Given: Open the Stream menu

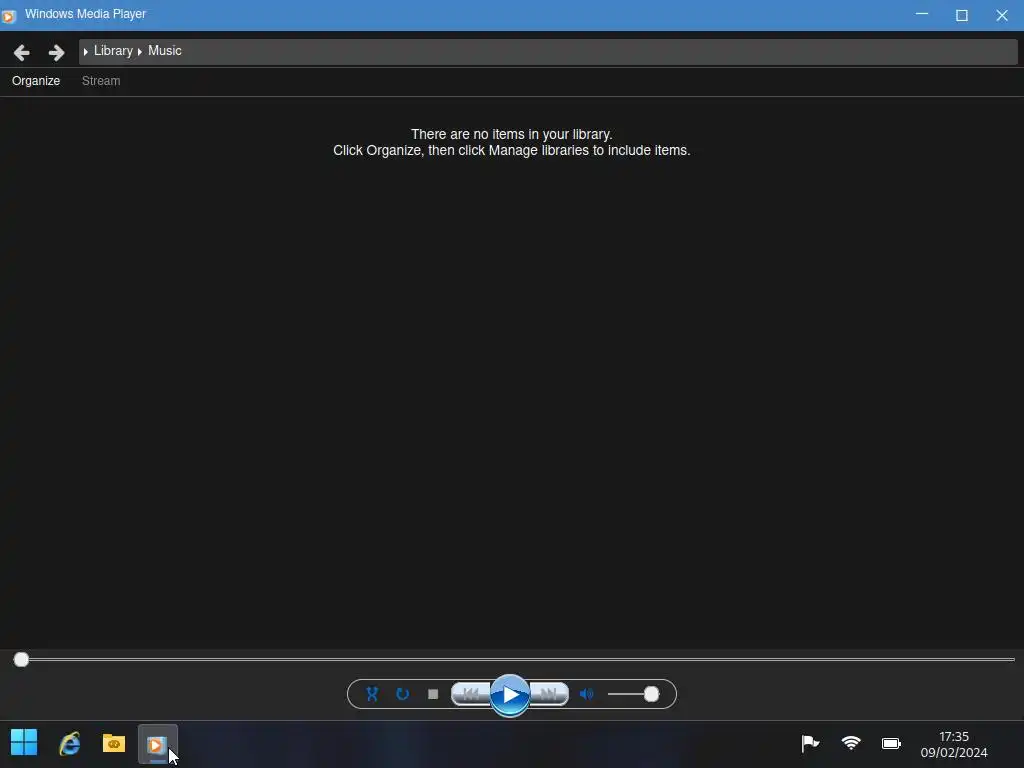Looking at the screenshot, I should 101,81.
